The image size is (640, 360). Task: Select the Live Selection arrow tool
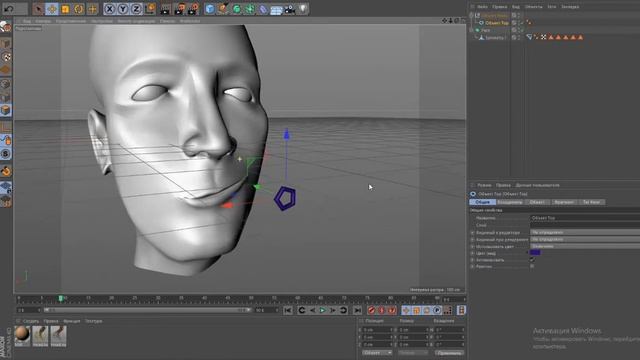(x=38, y=9)
